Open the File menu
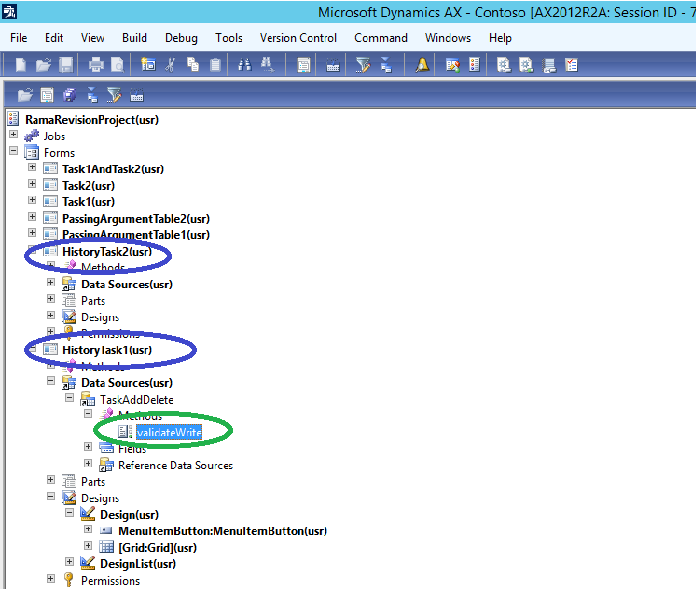Image resolution: width=698 pixels, height=600 pixels. click(x=19, y=38)
